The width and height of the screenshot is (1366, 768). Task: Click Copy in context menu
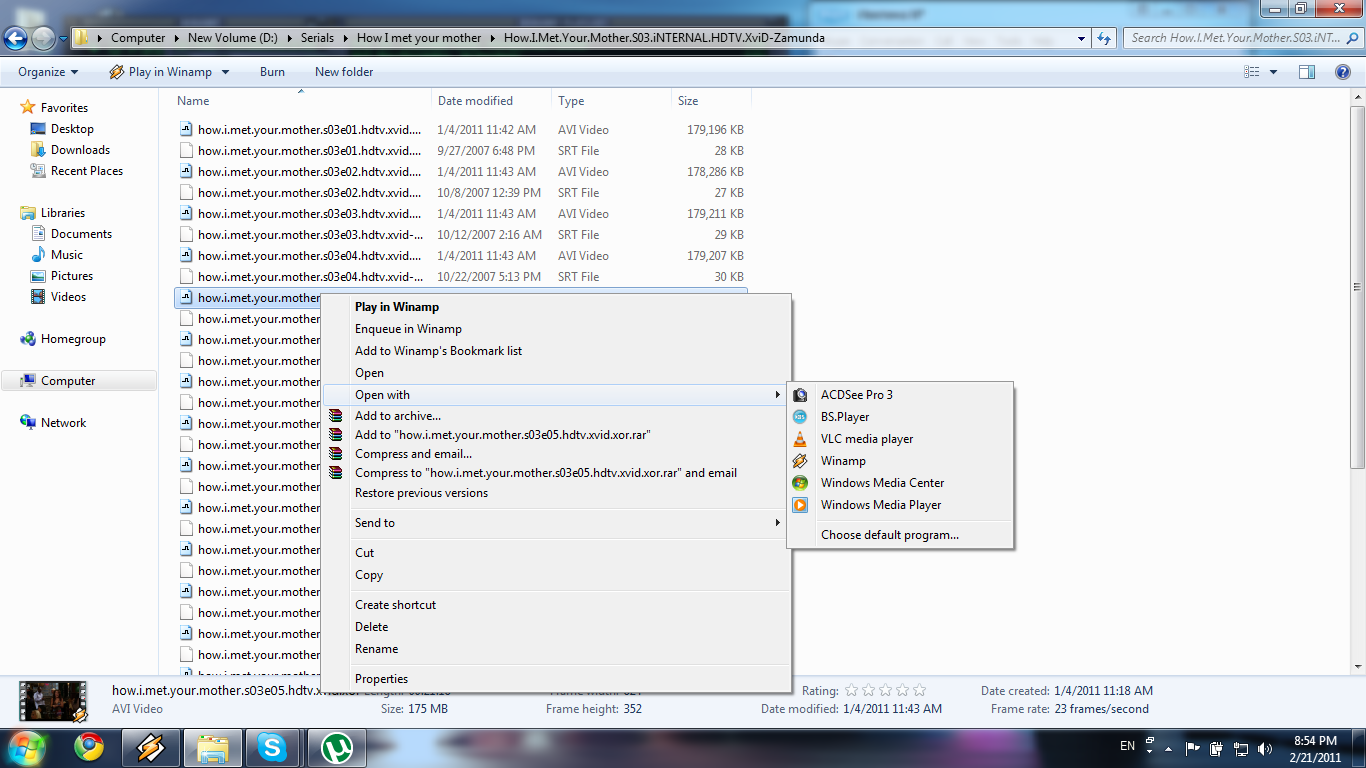pyautogui.click(x=555, y=575)
